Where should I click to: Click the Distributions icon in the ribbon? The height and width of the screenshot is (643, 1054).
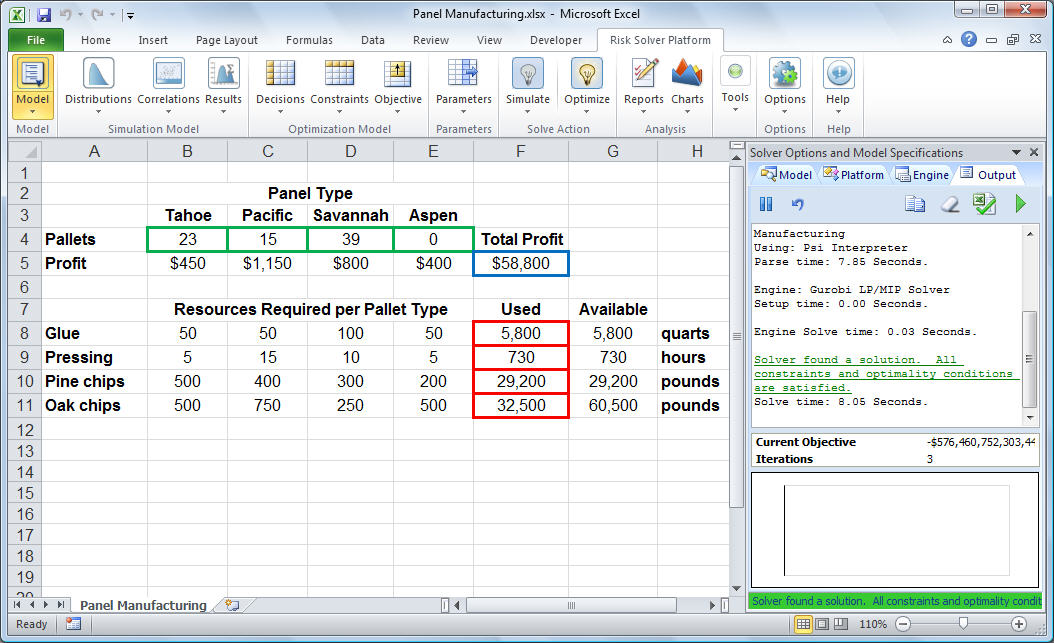(x=98, y=75)
